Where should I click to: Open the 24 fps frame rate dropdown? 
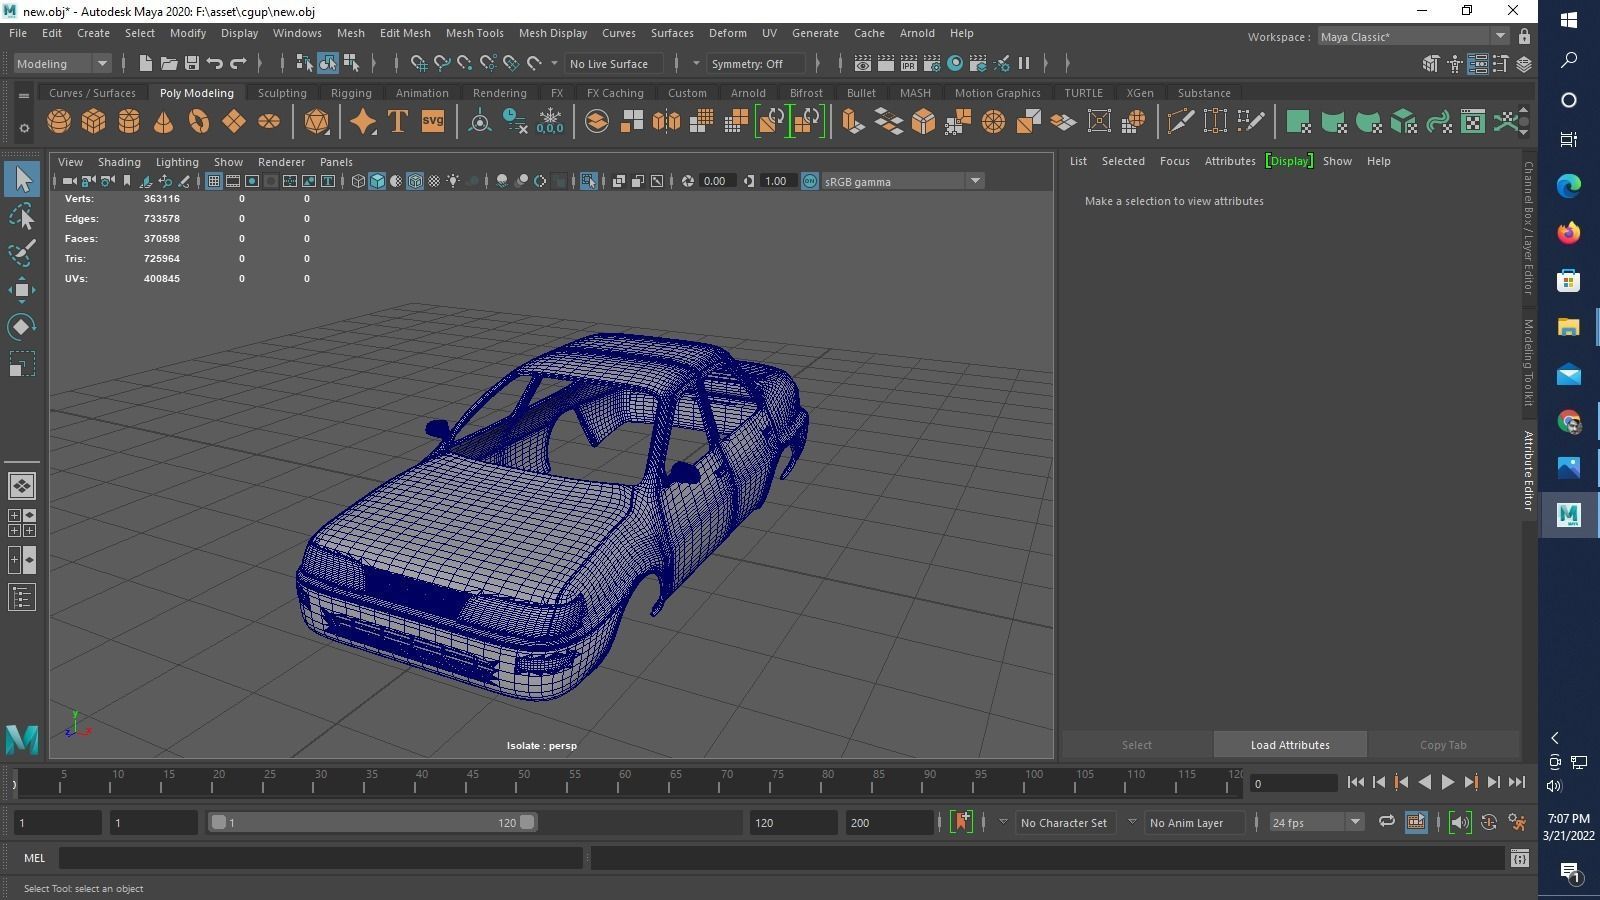tap(1316, 822)
